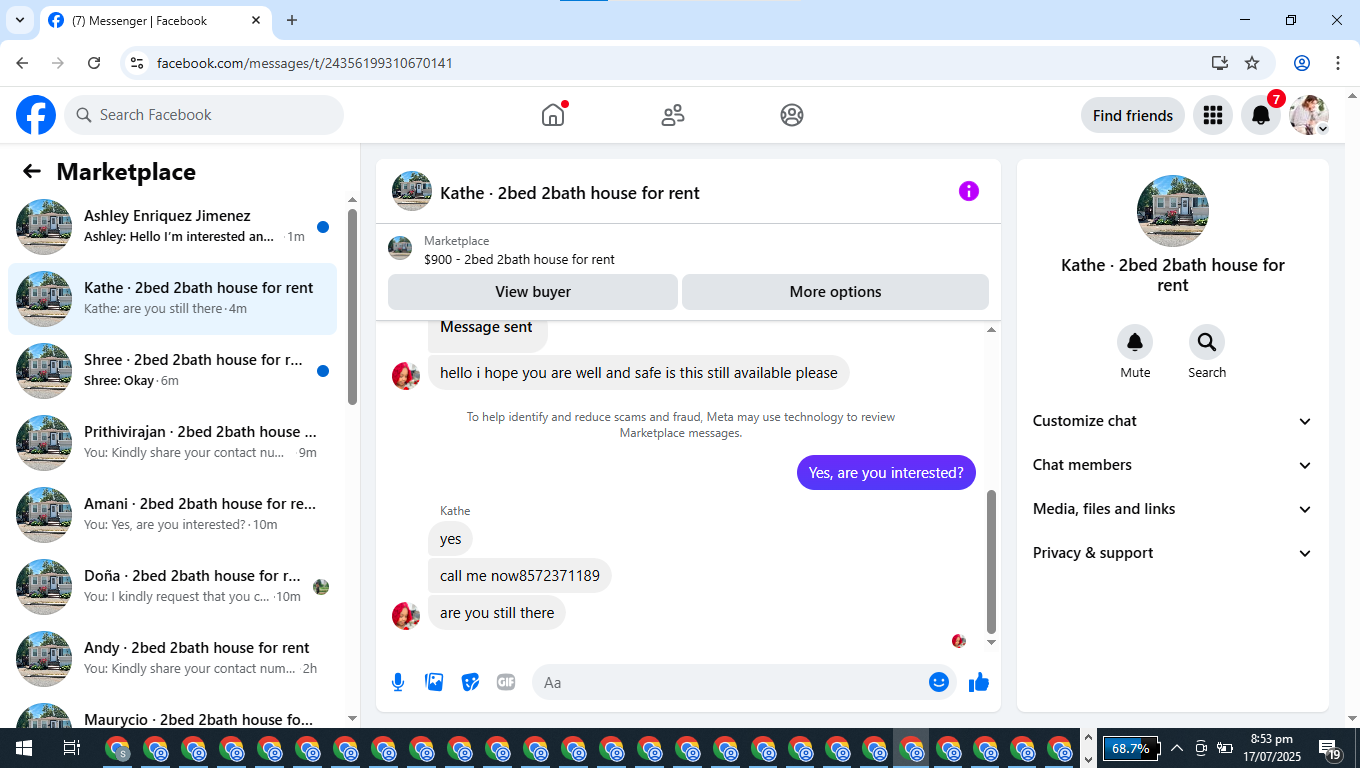
Task: Open Chrome's tab search dropdown
Action: click(x=19, y=20)
